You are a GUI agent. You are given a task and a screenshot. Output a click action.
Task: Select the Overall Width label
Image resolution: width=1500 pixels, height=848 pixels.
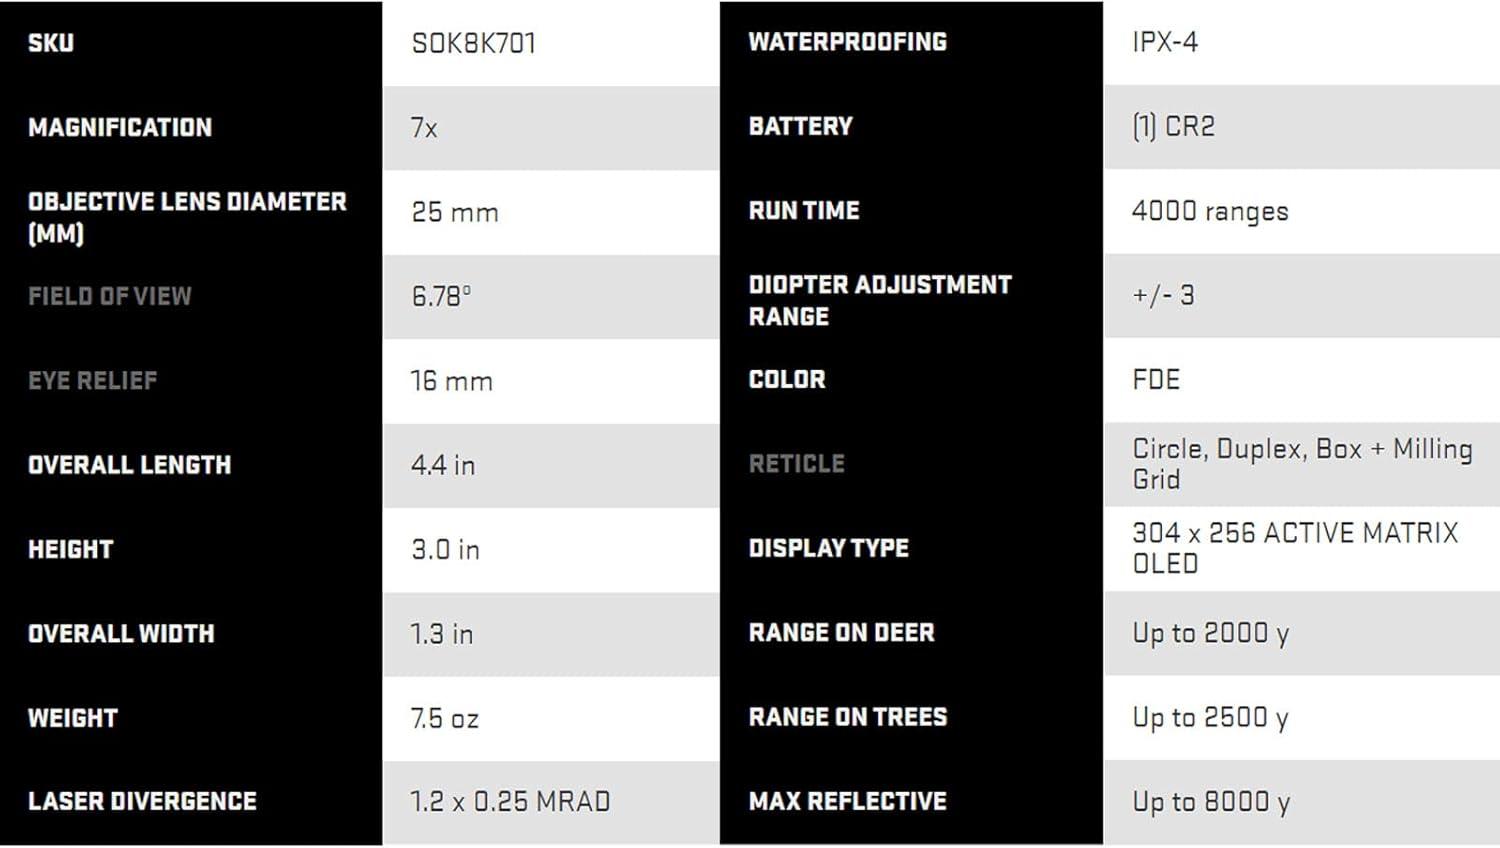pyautogui.click(x=121, y=634)
